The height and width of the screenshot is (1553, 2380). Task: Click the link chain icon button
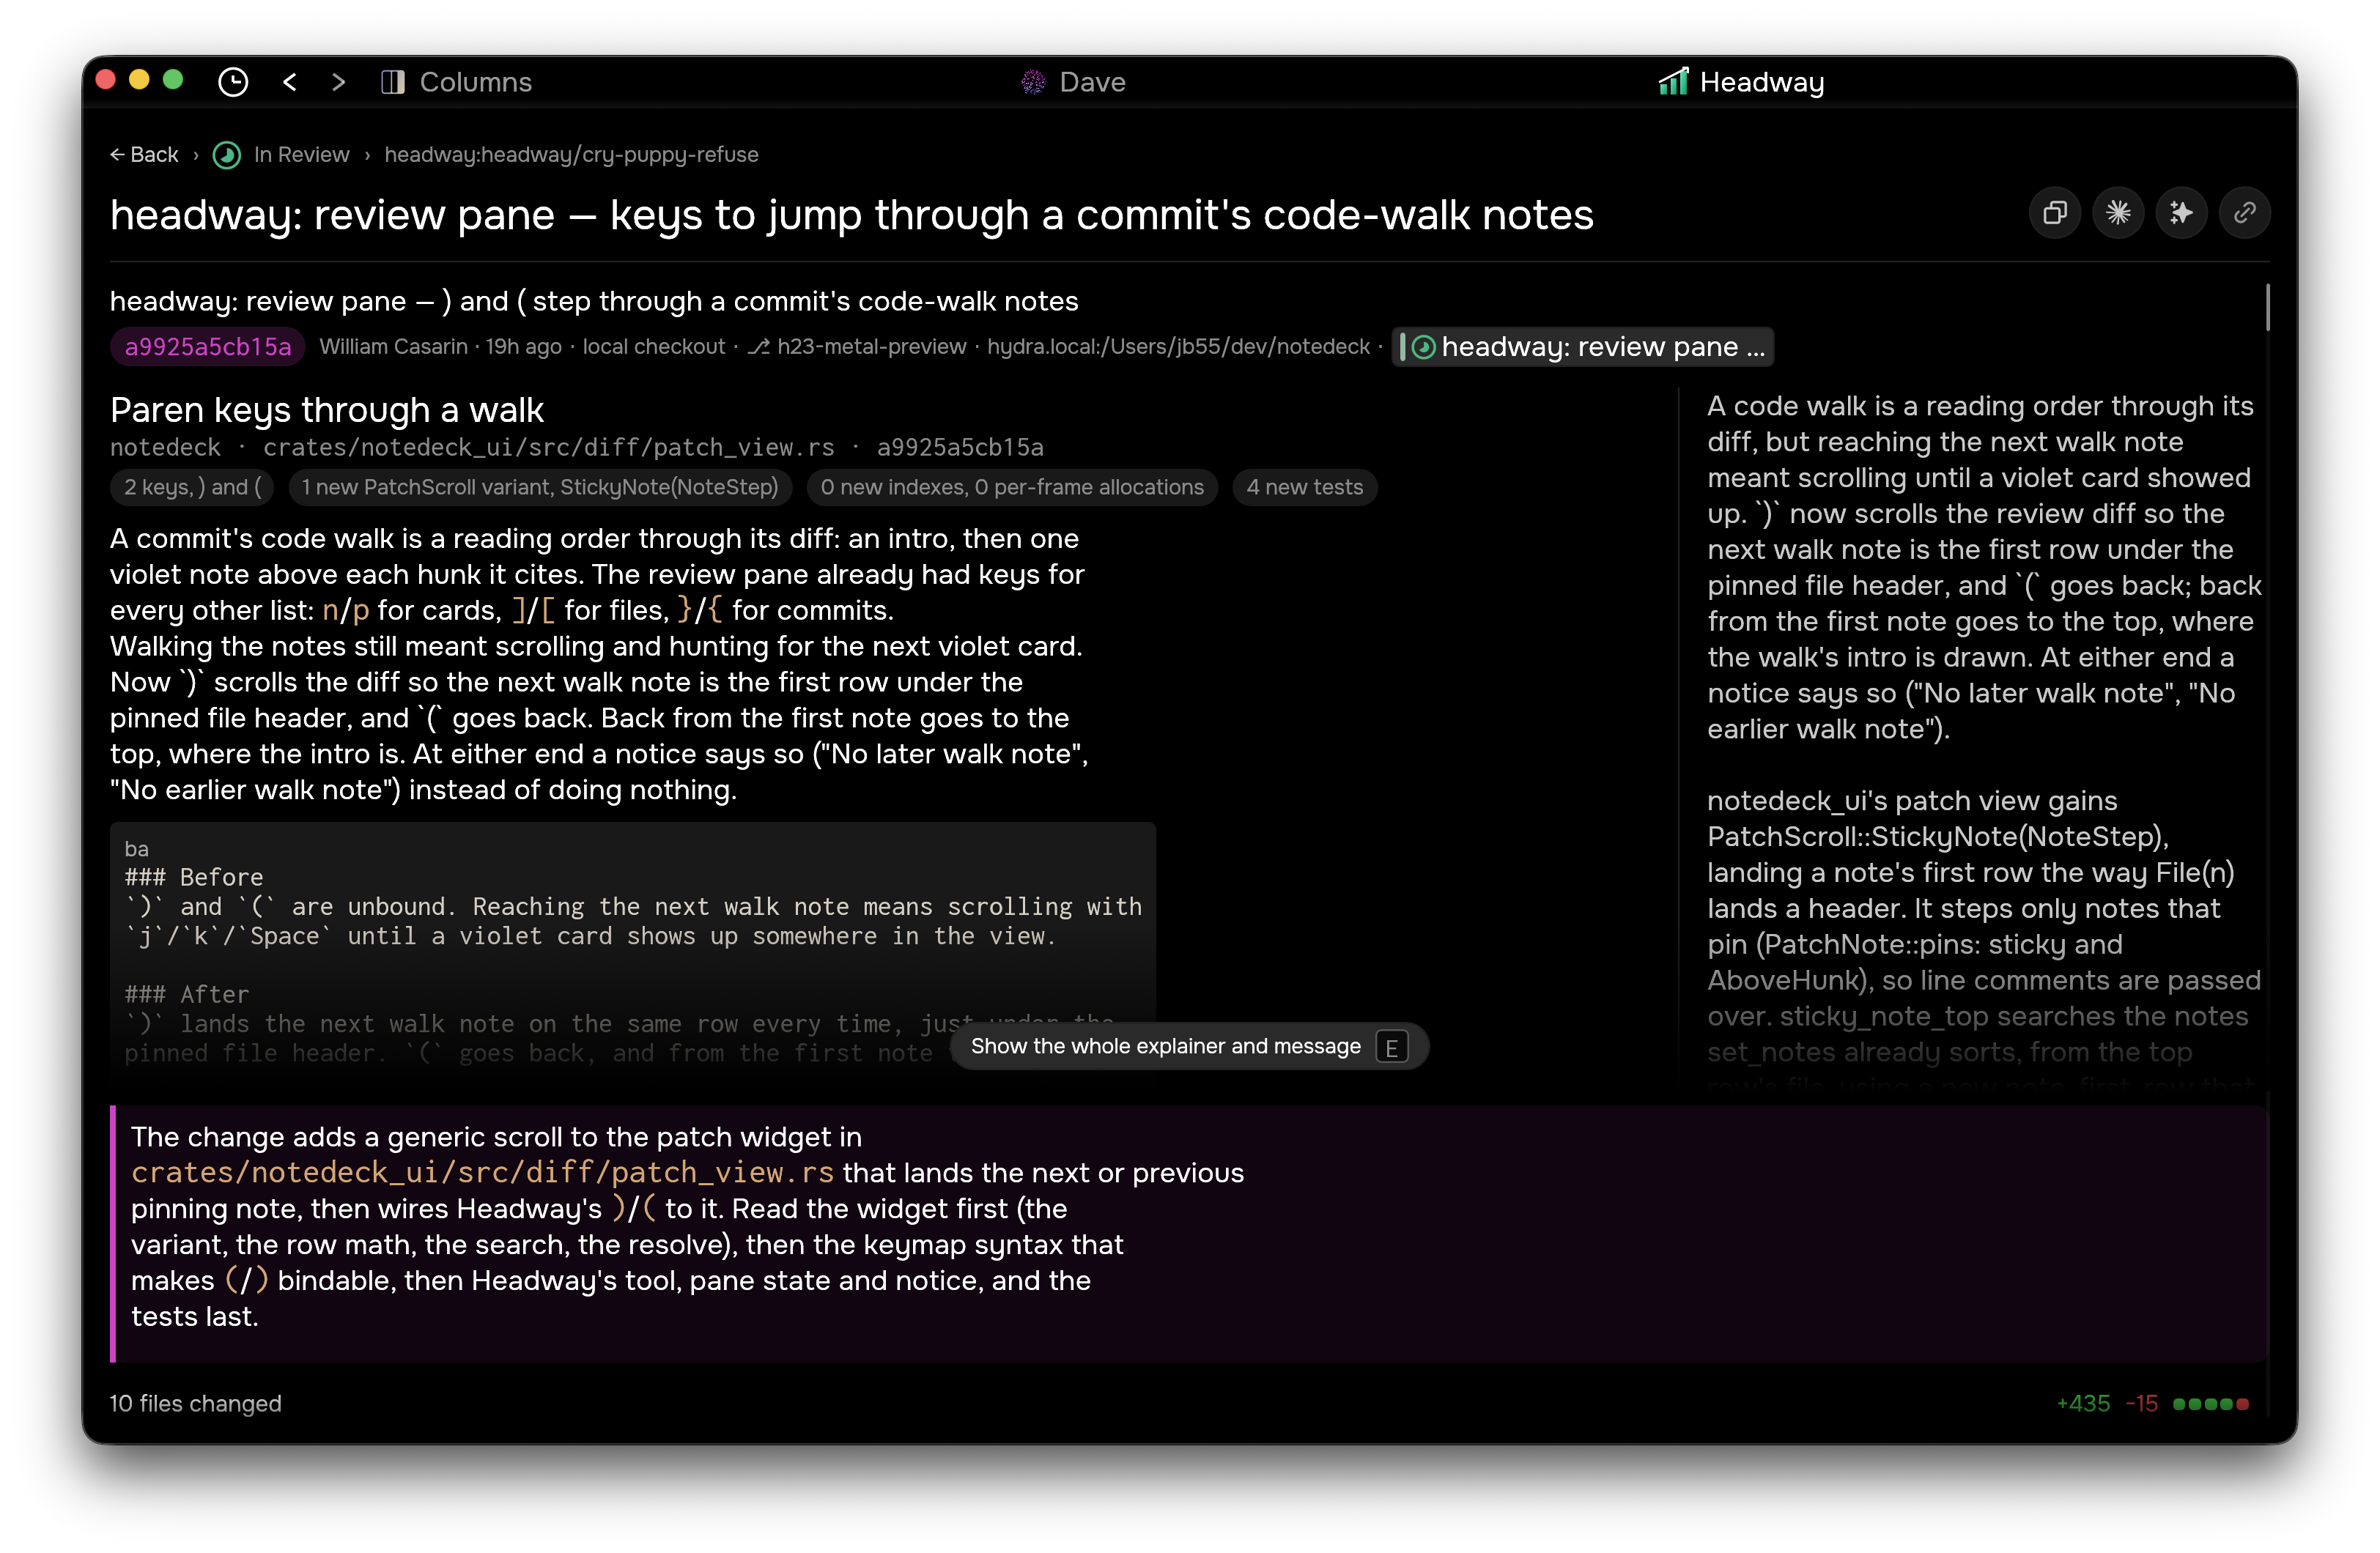(x=2244, y=212)
